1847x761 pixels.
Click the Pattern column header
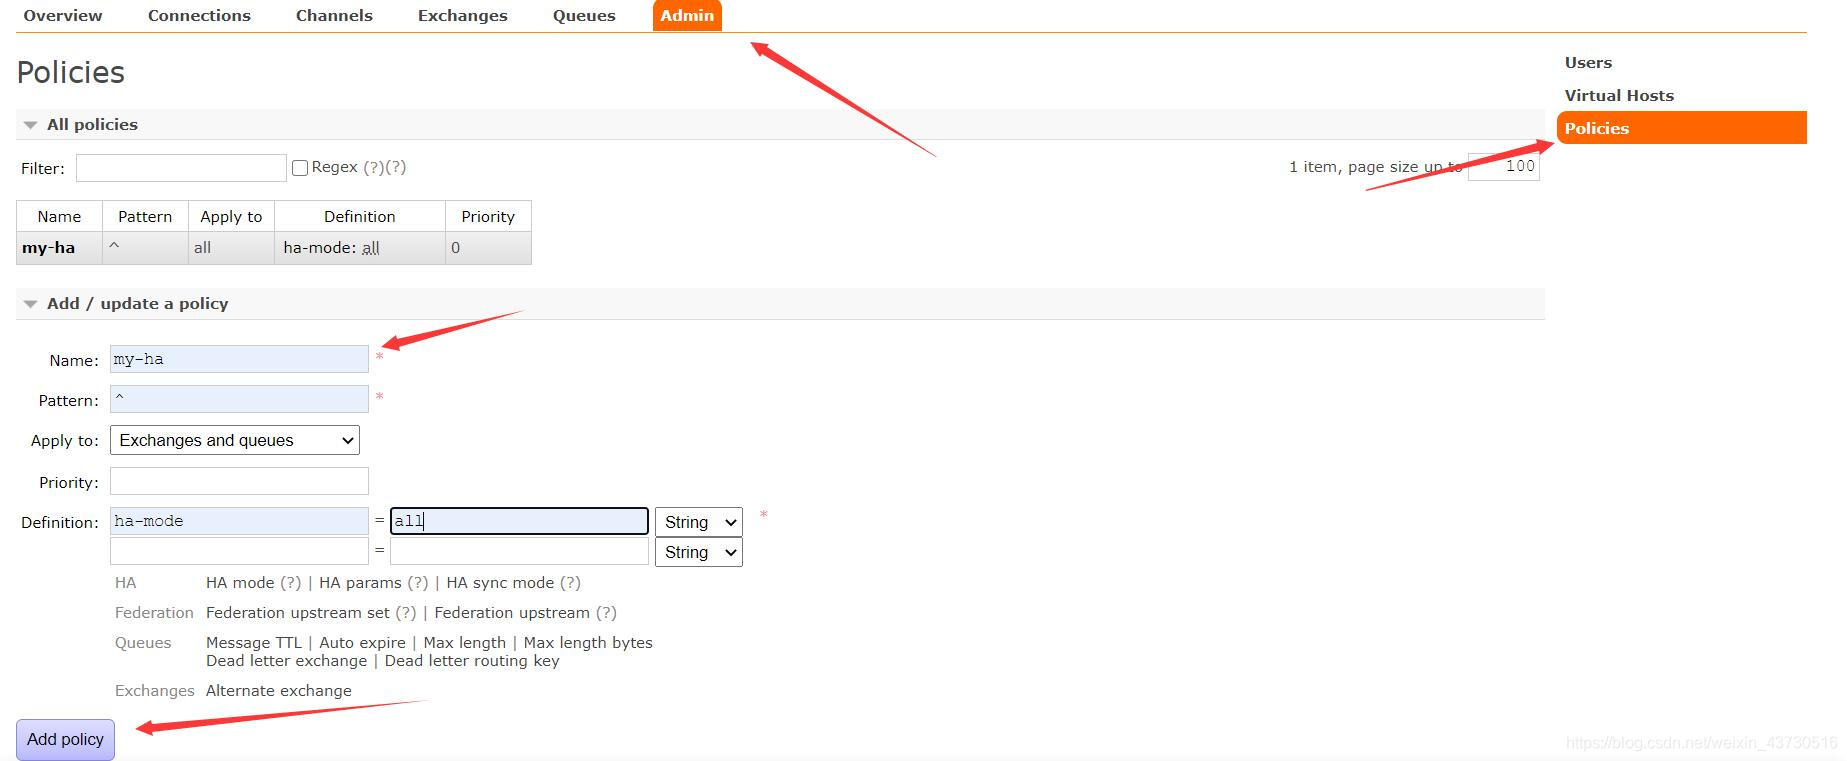[145, 216]
